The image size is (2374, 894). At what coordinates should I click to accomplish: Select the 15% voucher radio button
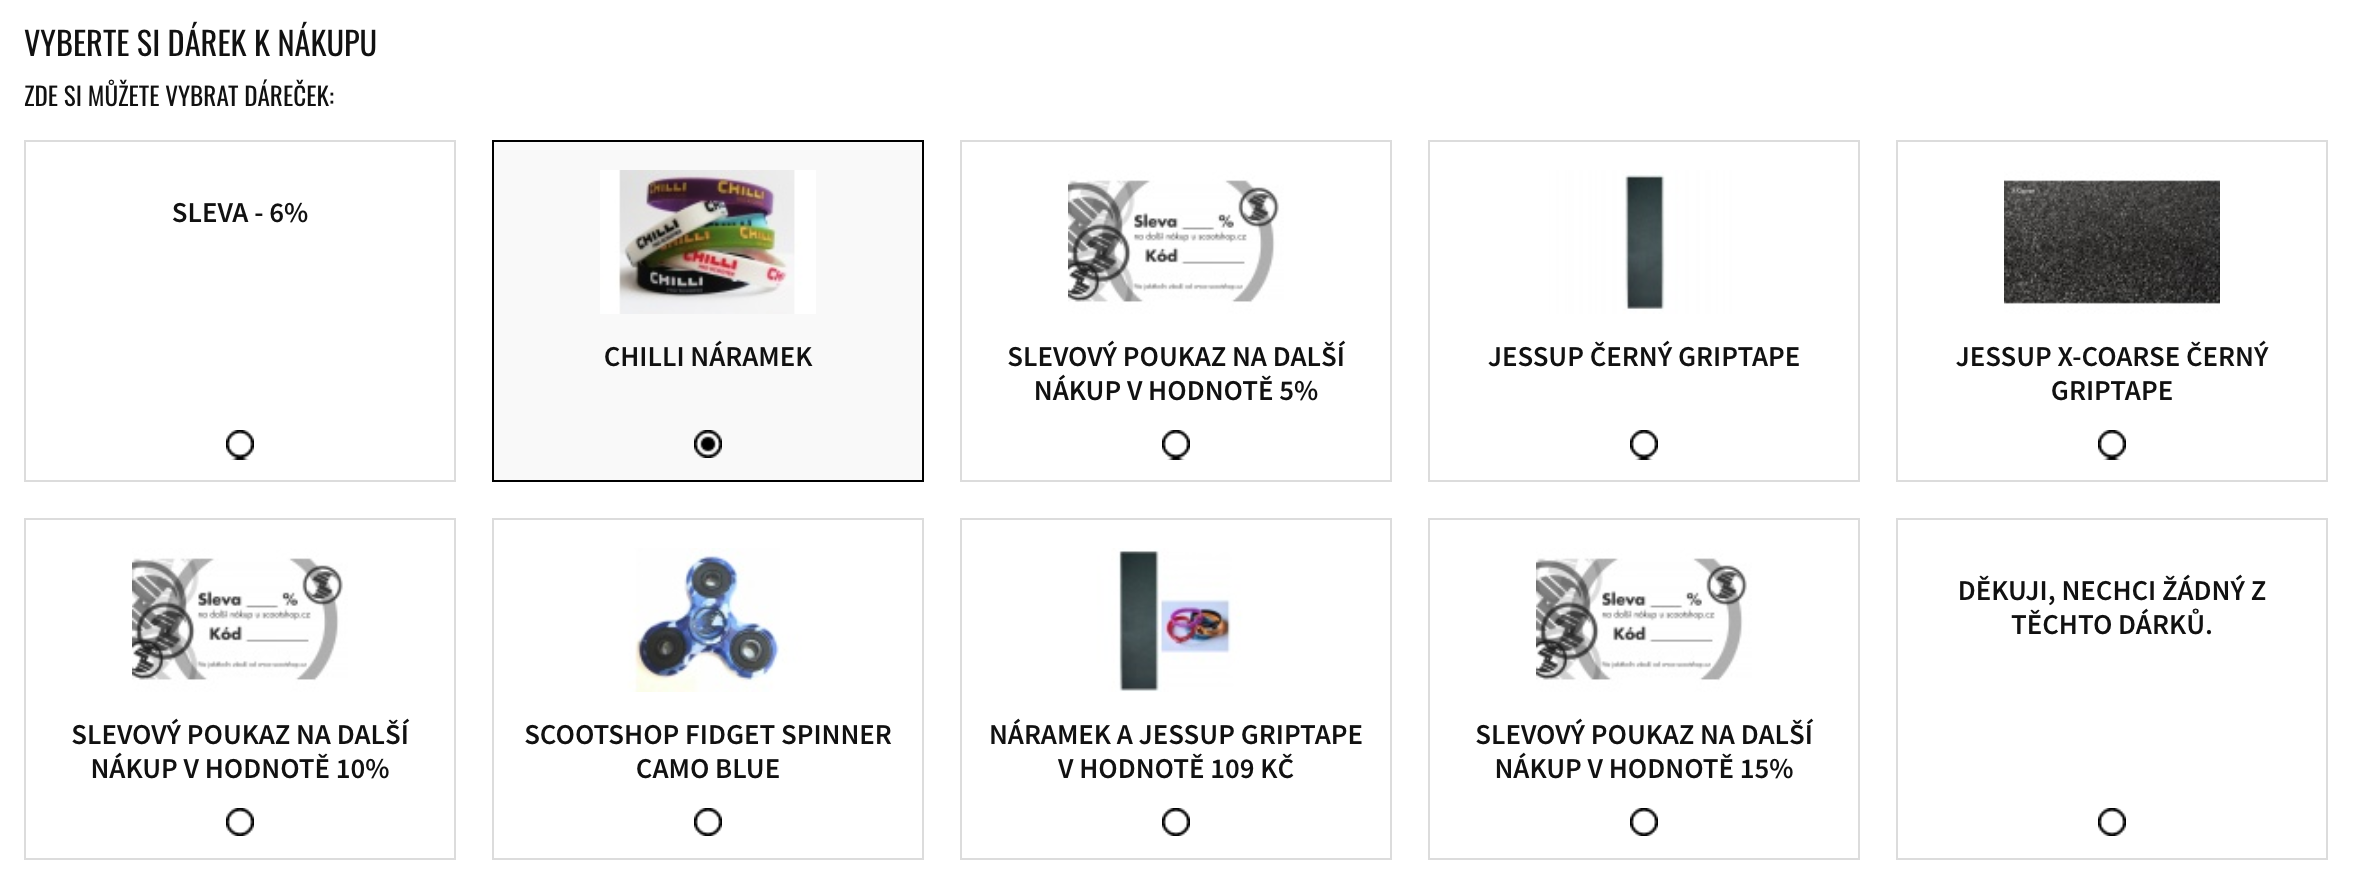[x=1644, y=822]
